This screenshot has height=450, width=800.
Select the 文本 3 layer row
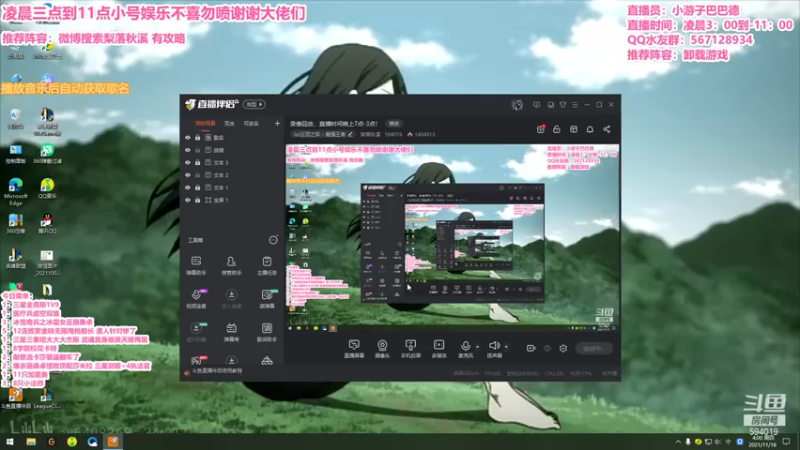[232, 163]
